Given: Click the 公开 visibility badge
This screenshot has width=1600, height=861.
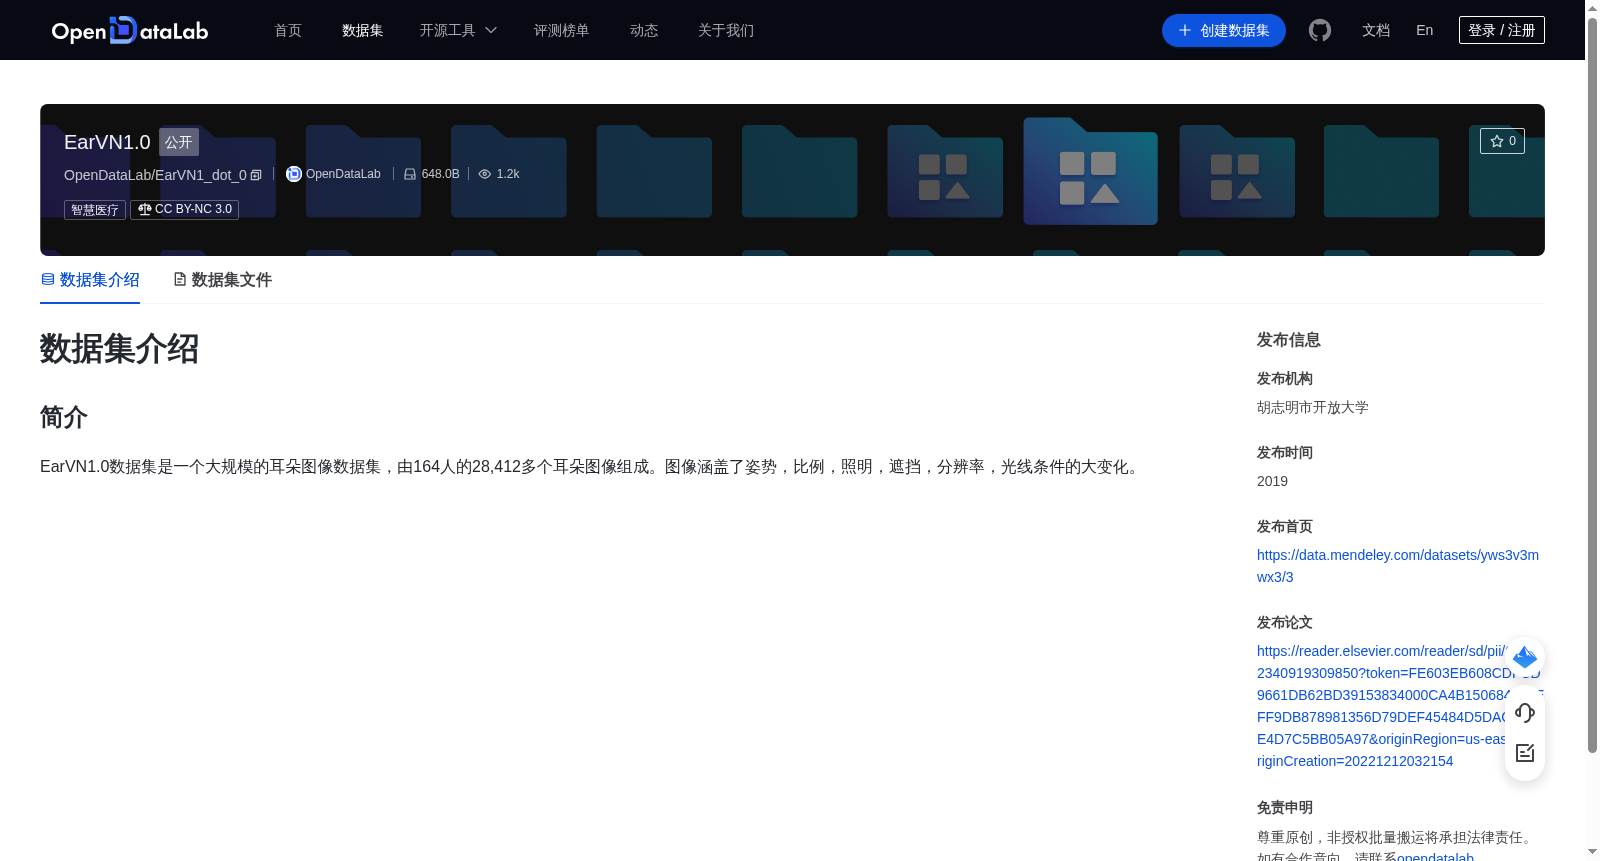Looking at the screenshot, I should coord(179,142).
